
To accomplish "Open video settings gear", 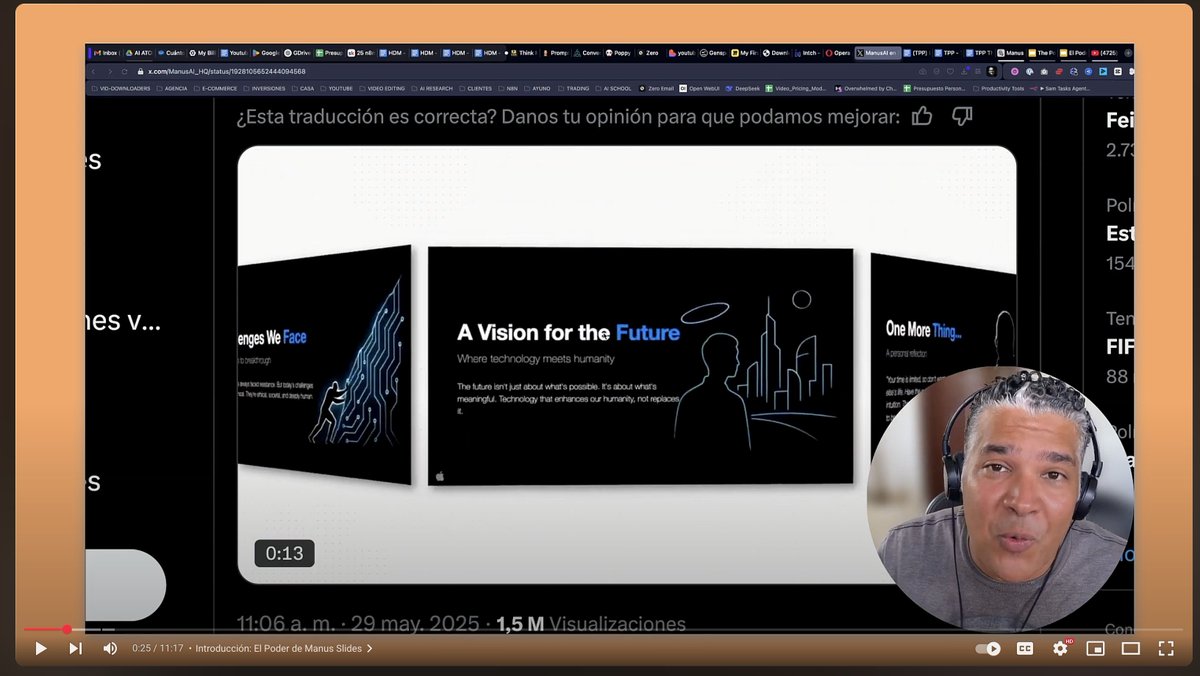I will pos(1060,648).
